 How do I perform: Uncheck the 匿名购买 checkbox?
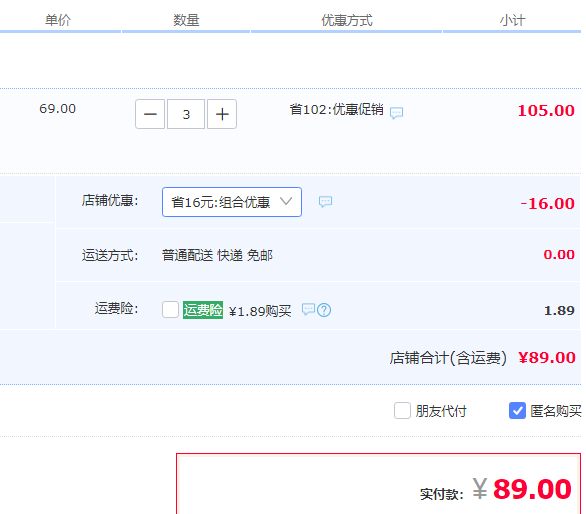coord(517,410)
